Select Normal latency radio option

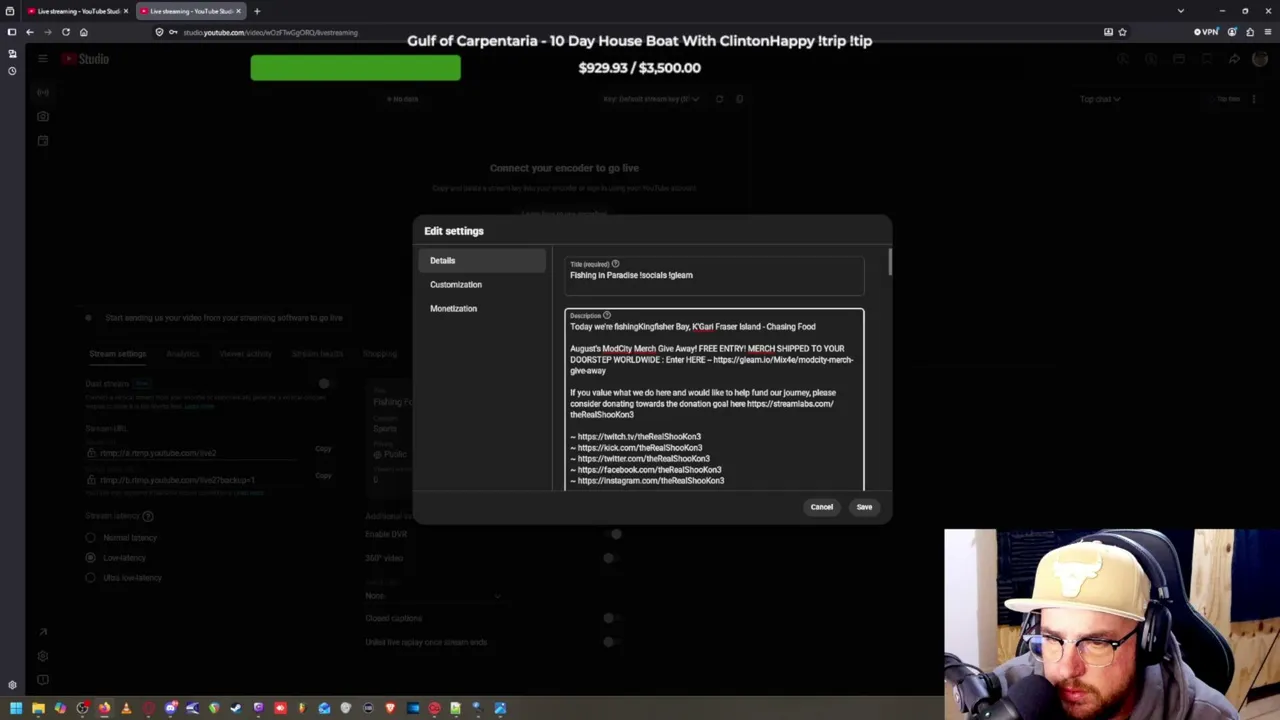(x=91, y=538)
